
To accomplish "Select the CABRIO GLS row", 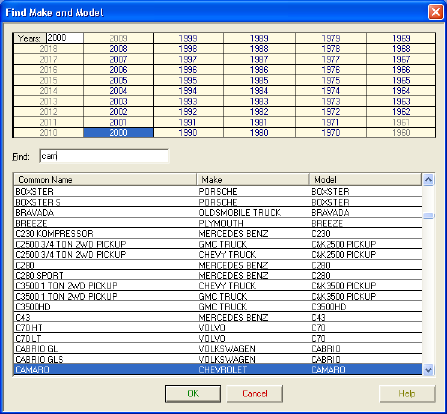I will (x=218, y=359).
